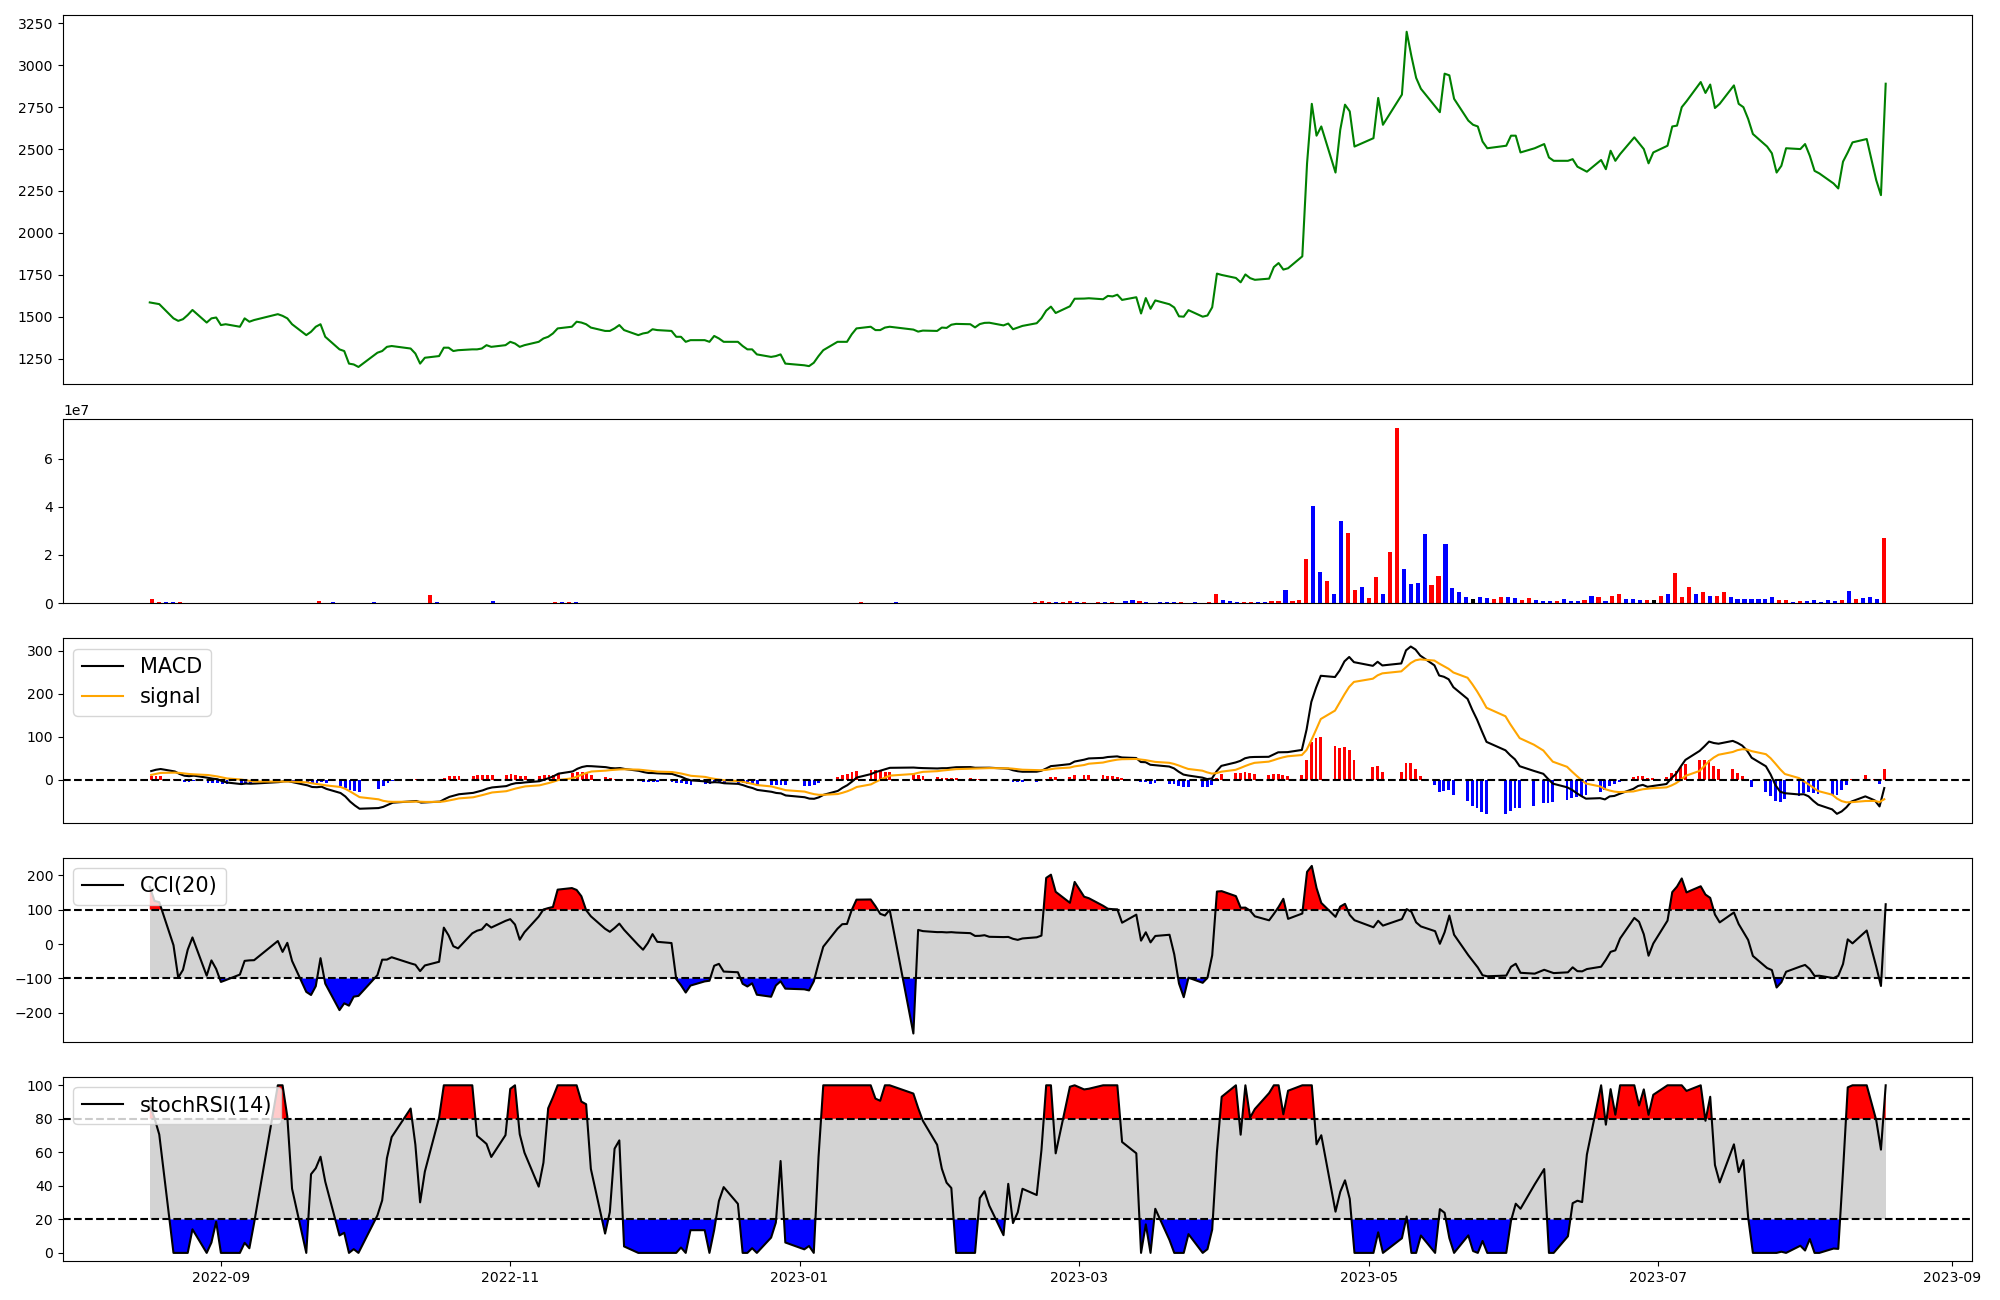This screenshot has width=2000, height=1300.
Task: Click the 2022-09 x-axis date label
Action: [x=221, y=1277]
